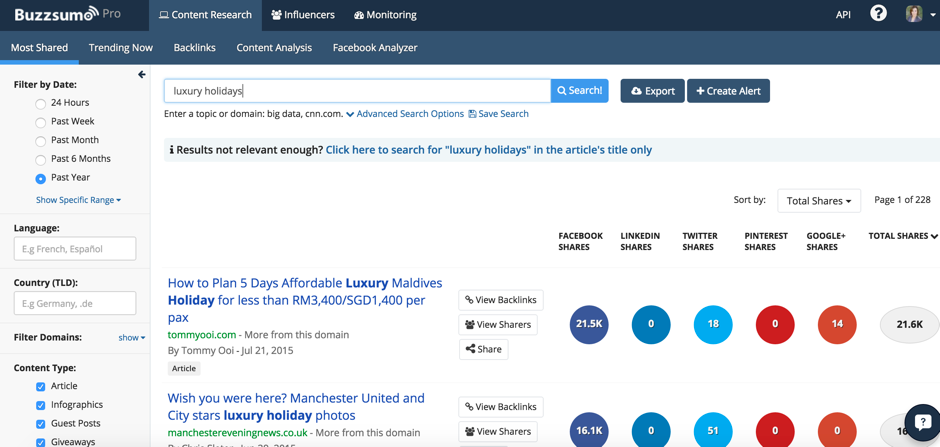The height and width of the screenshot is (447, 940).
Task: Open the chat help bubble
Action: 923,422
